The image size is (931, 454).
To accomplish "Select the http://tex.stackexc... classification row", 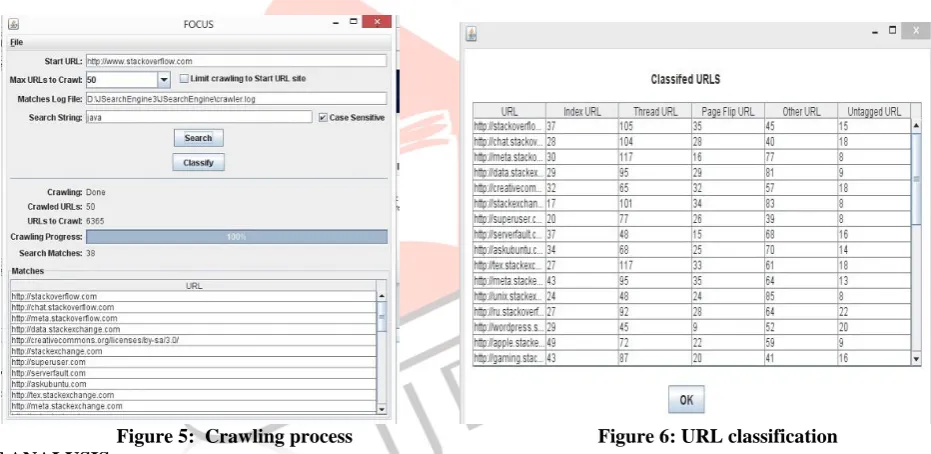I will pyautogui.click(x=692, y=265).
